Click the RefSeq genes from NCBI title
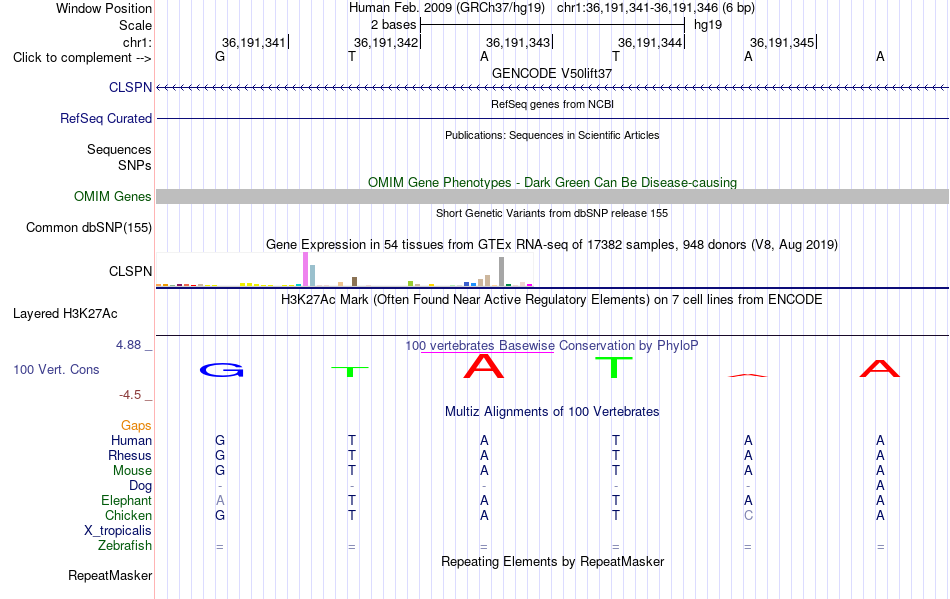 [x=552, y=104]
